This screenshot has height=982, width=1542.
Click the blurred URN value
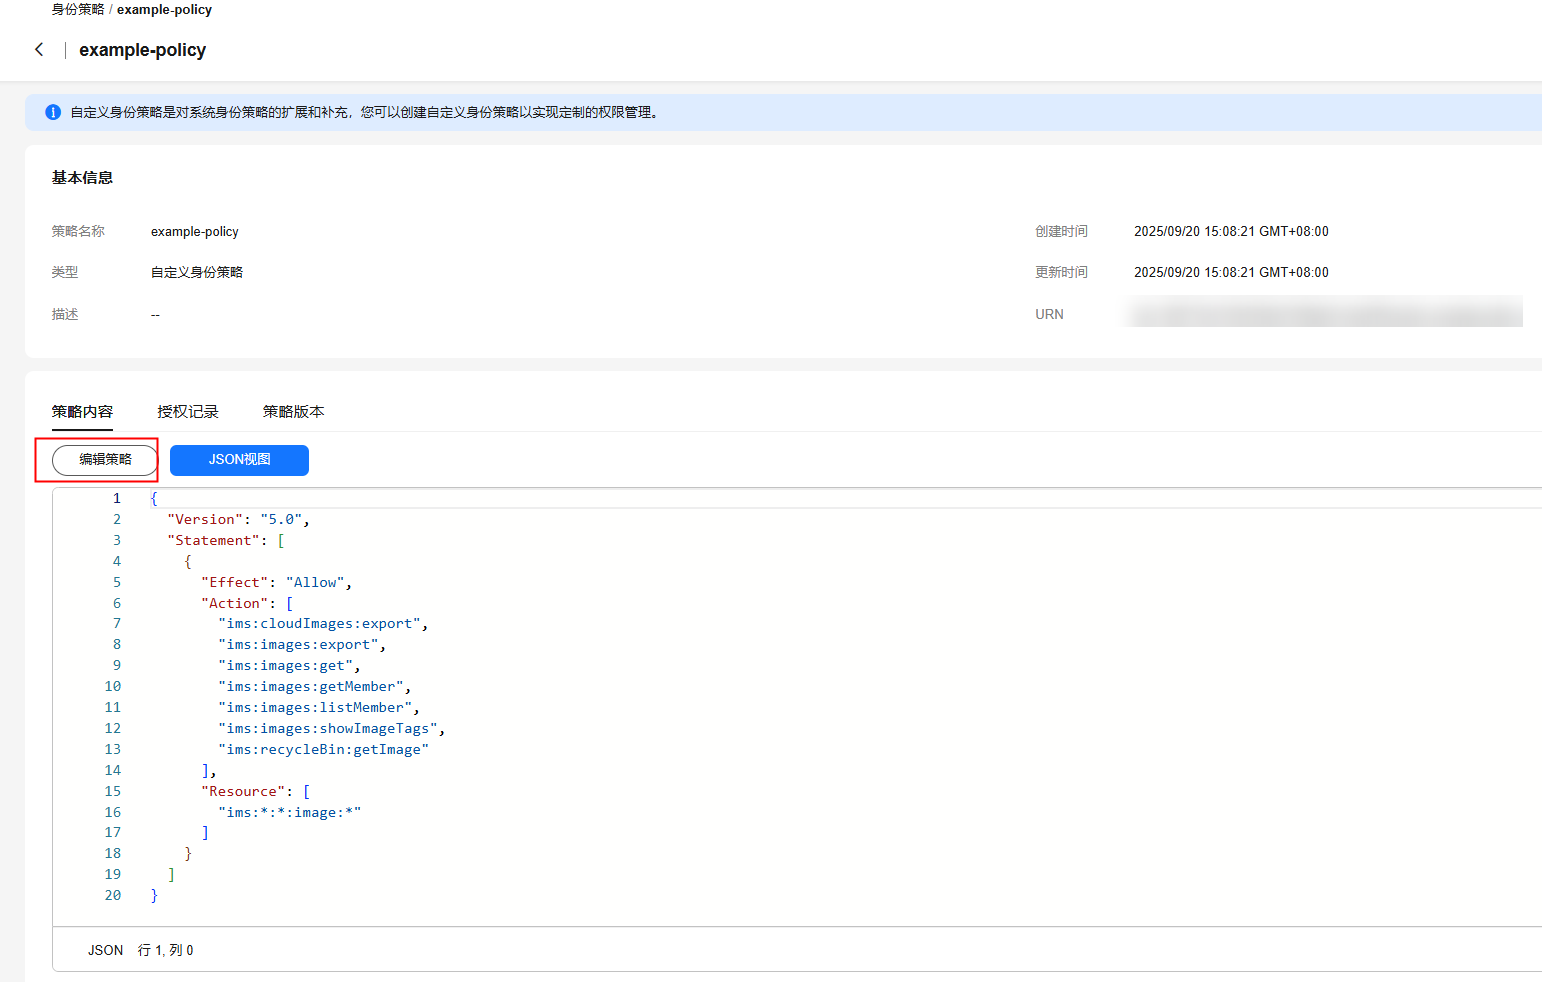[x=1325, y=313]
